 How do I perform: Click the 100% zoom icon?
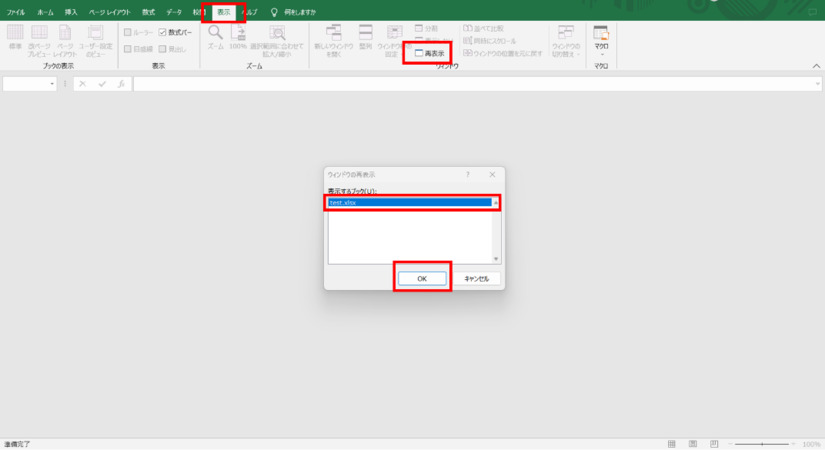[238, 34]
